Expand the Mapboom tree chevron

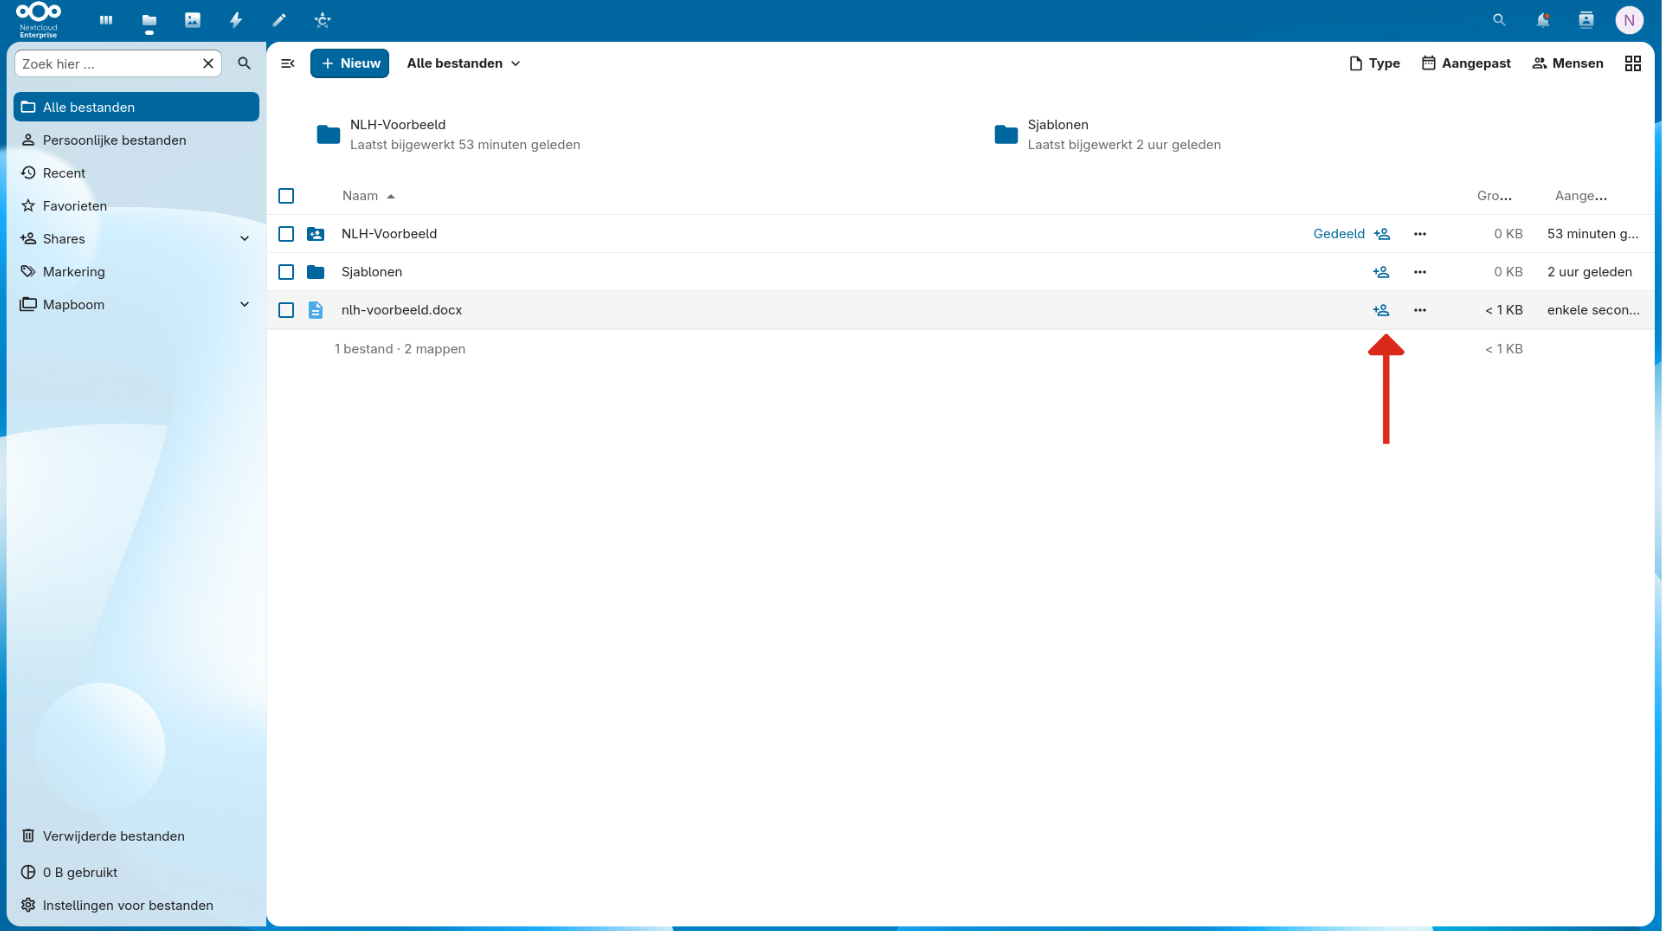coord(244,305)
